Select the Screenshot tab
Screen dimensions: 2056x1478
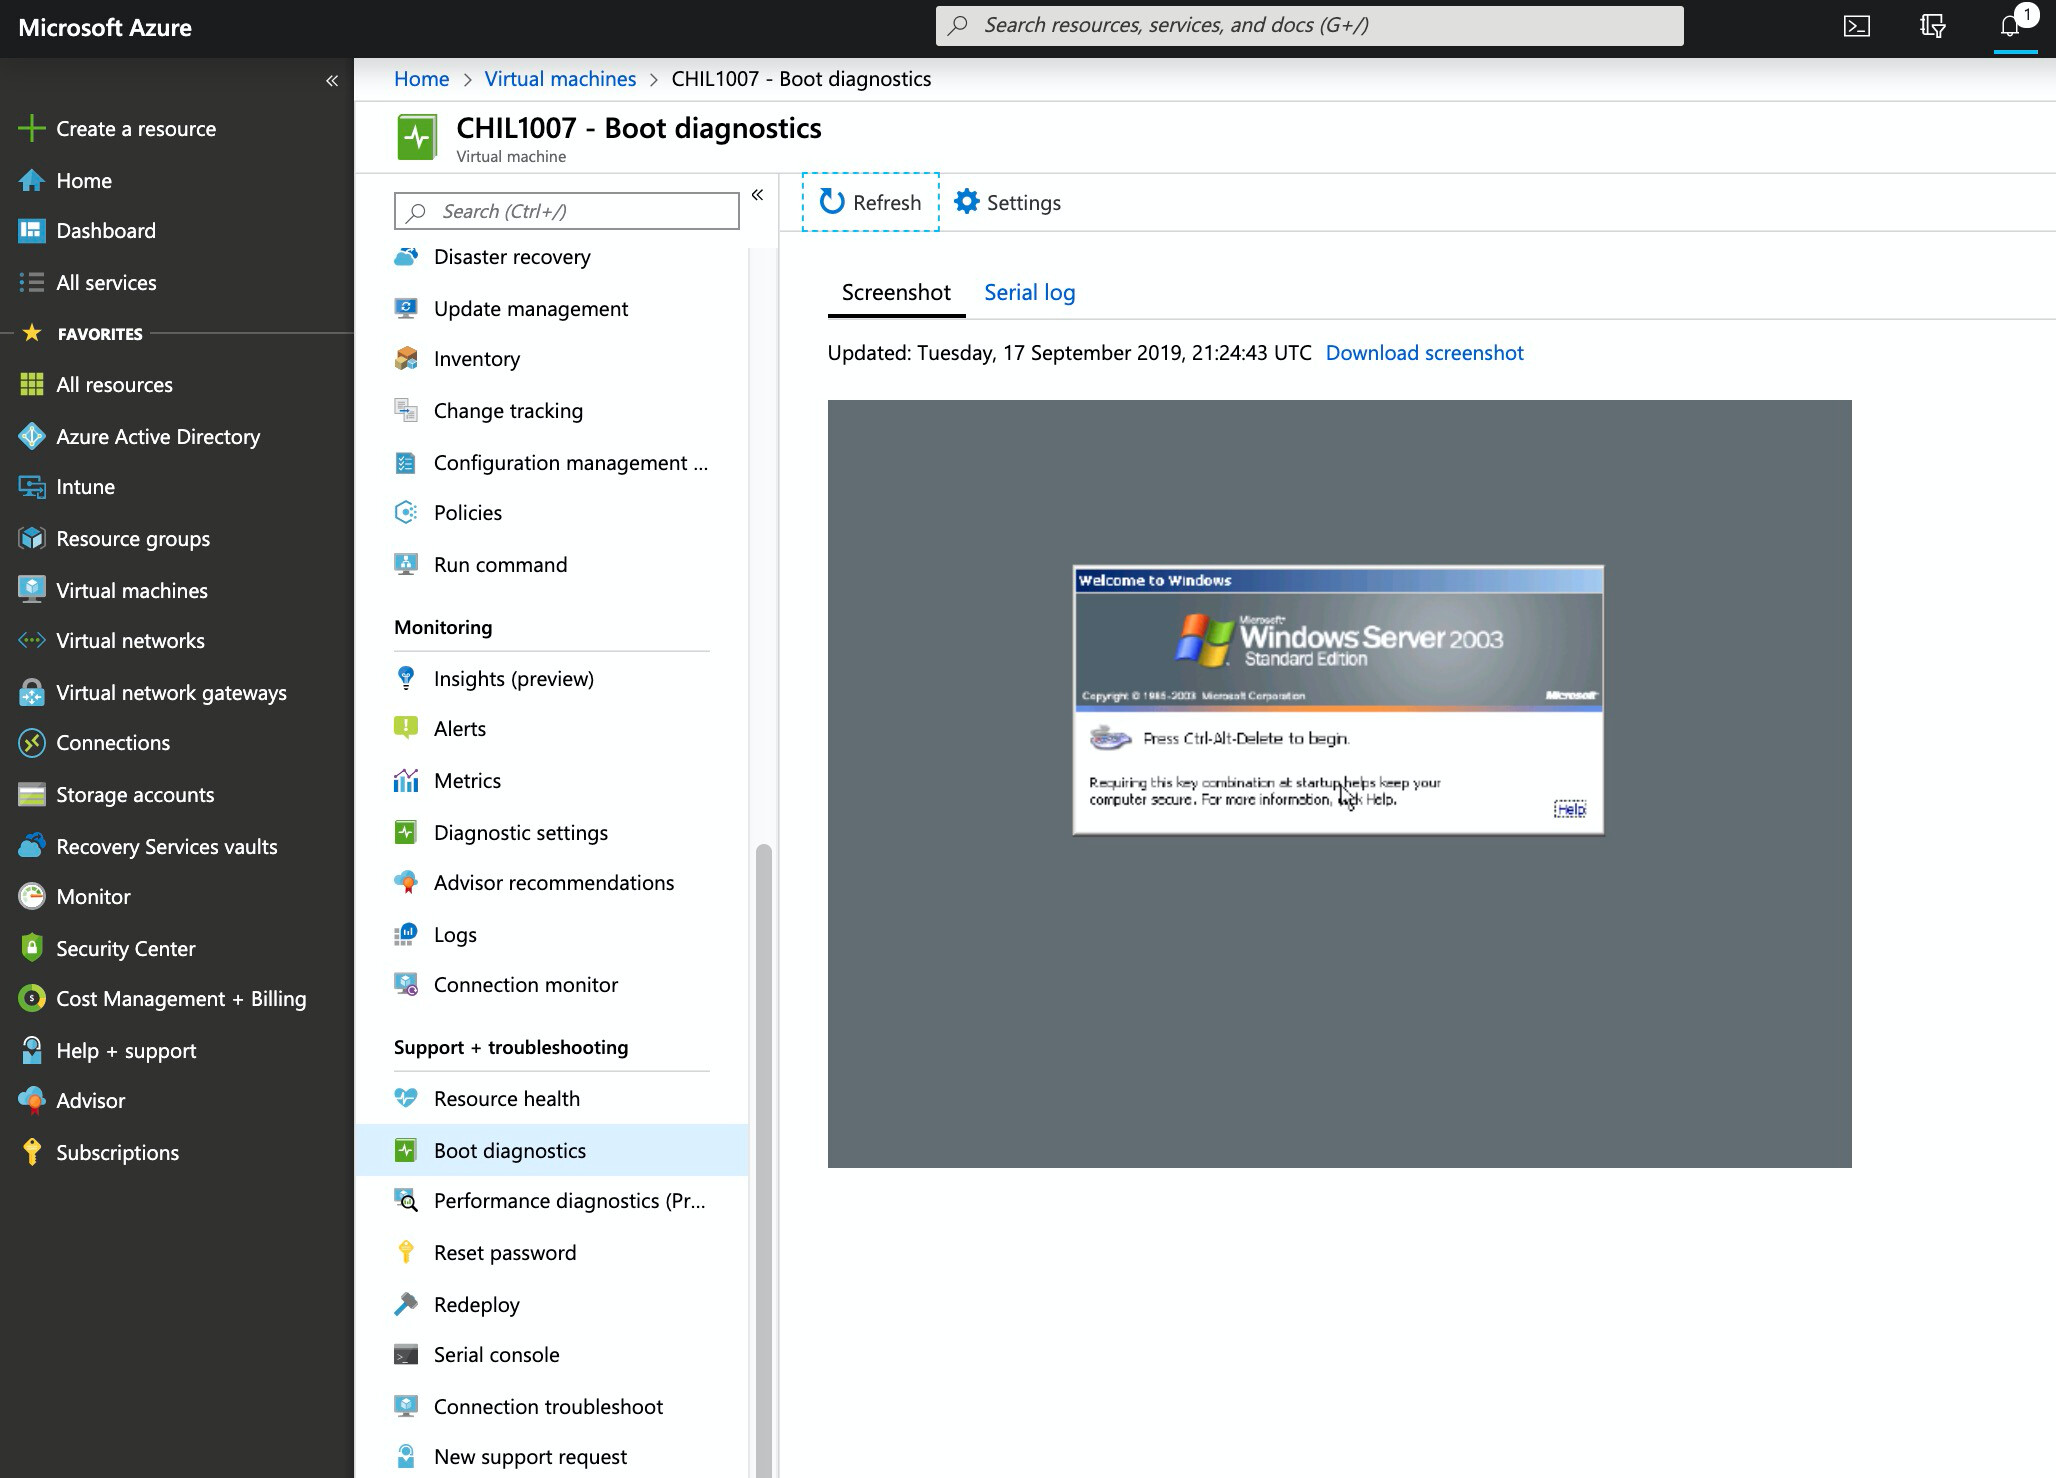pyautogui.click(x=895, y=293)
